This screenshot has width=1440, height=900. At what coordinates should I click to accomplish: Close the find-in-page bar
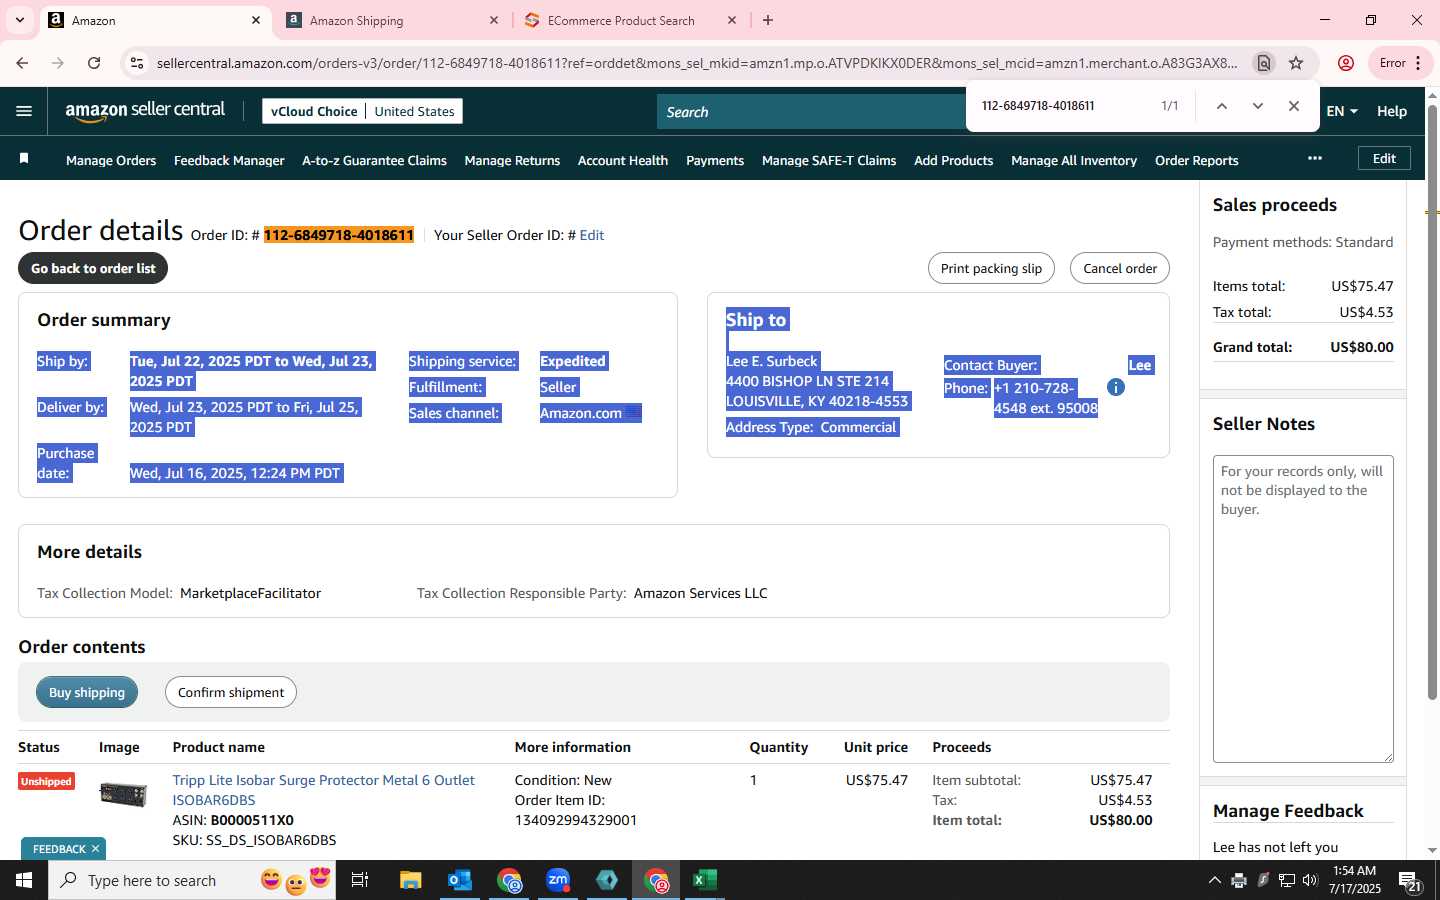pos(1293,106)
